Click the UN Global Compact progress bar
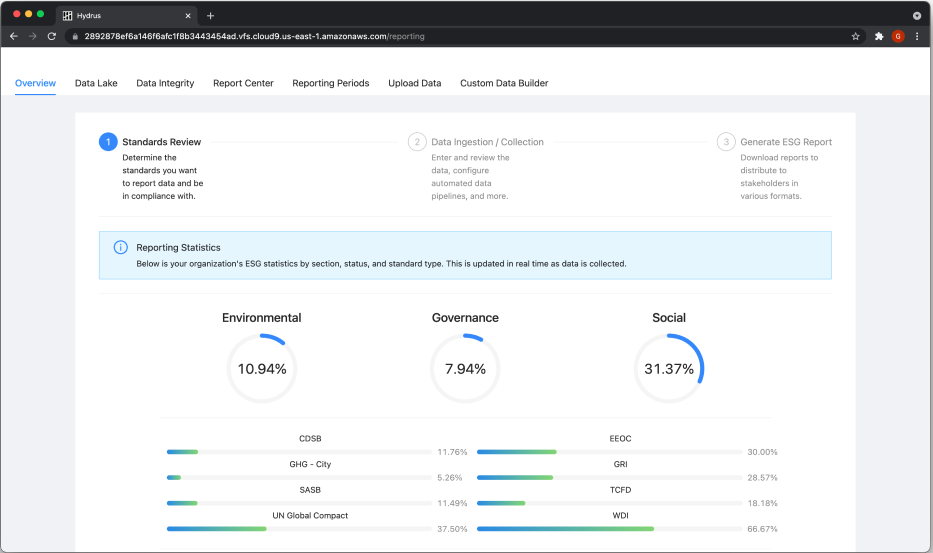 (x=300, y=529)
